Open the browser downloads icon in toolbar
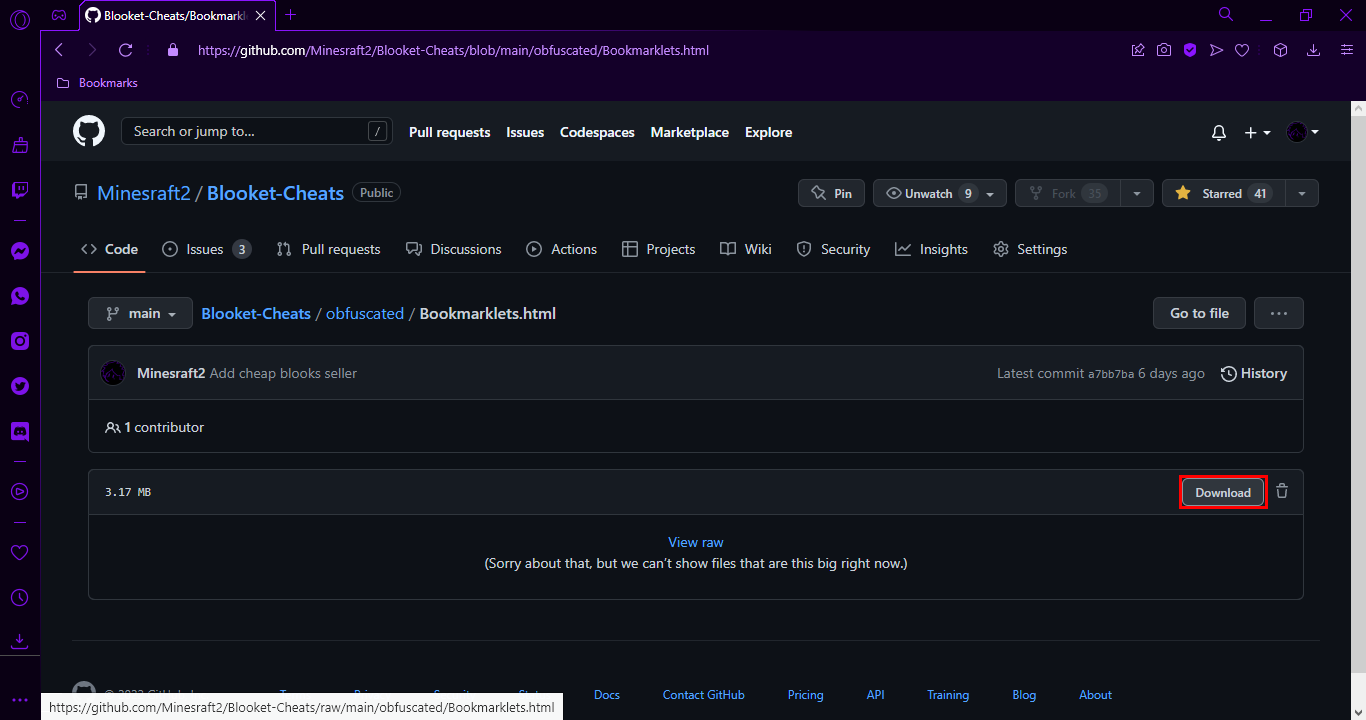 click(1313, 50)
